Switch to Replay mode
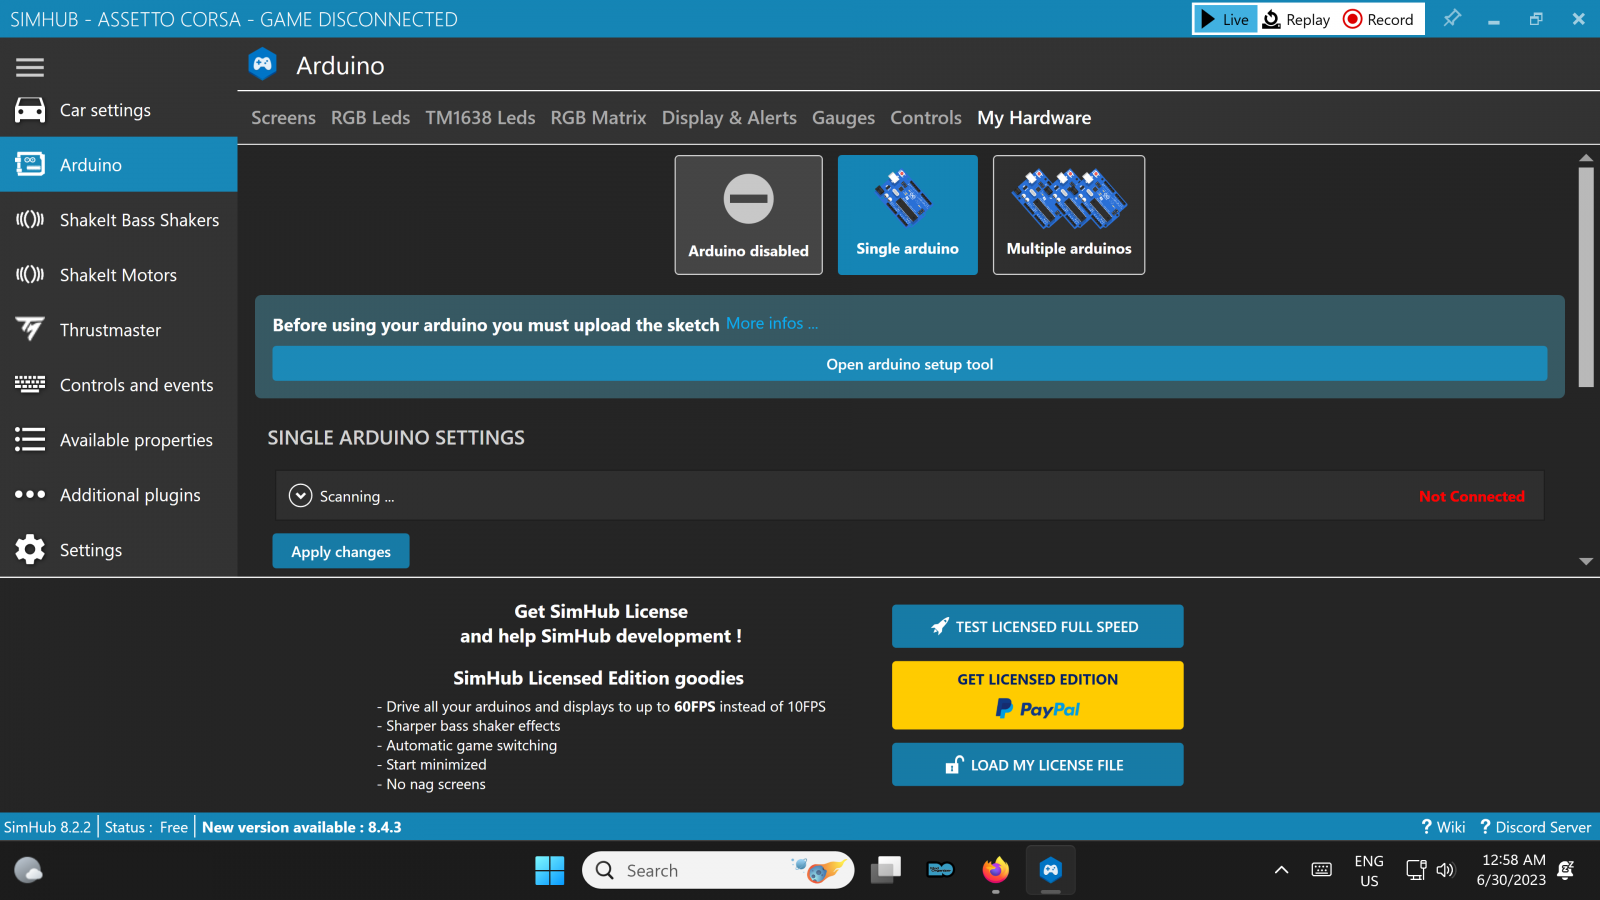 [x=1296, y=19]
